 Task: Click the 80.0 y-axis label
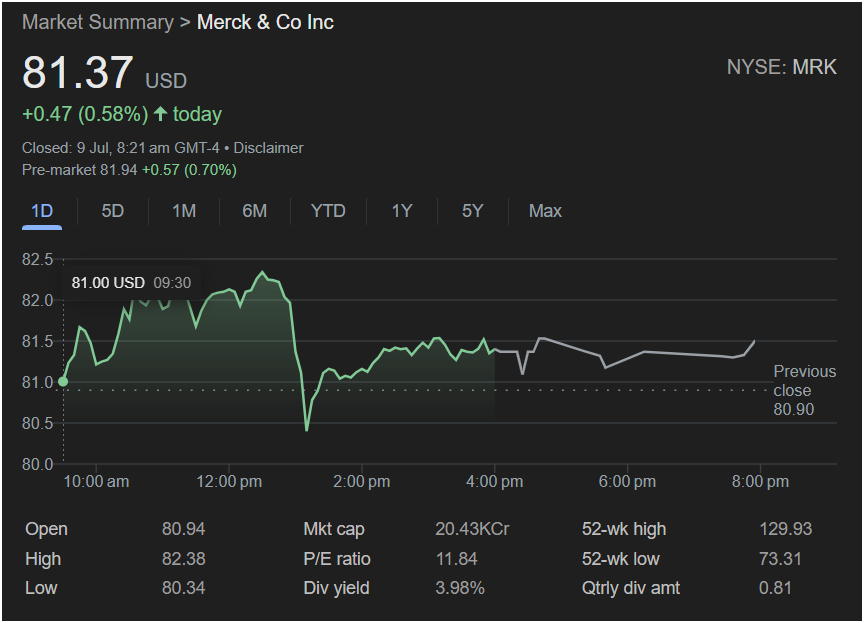[37, 464]
